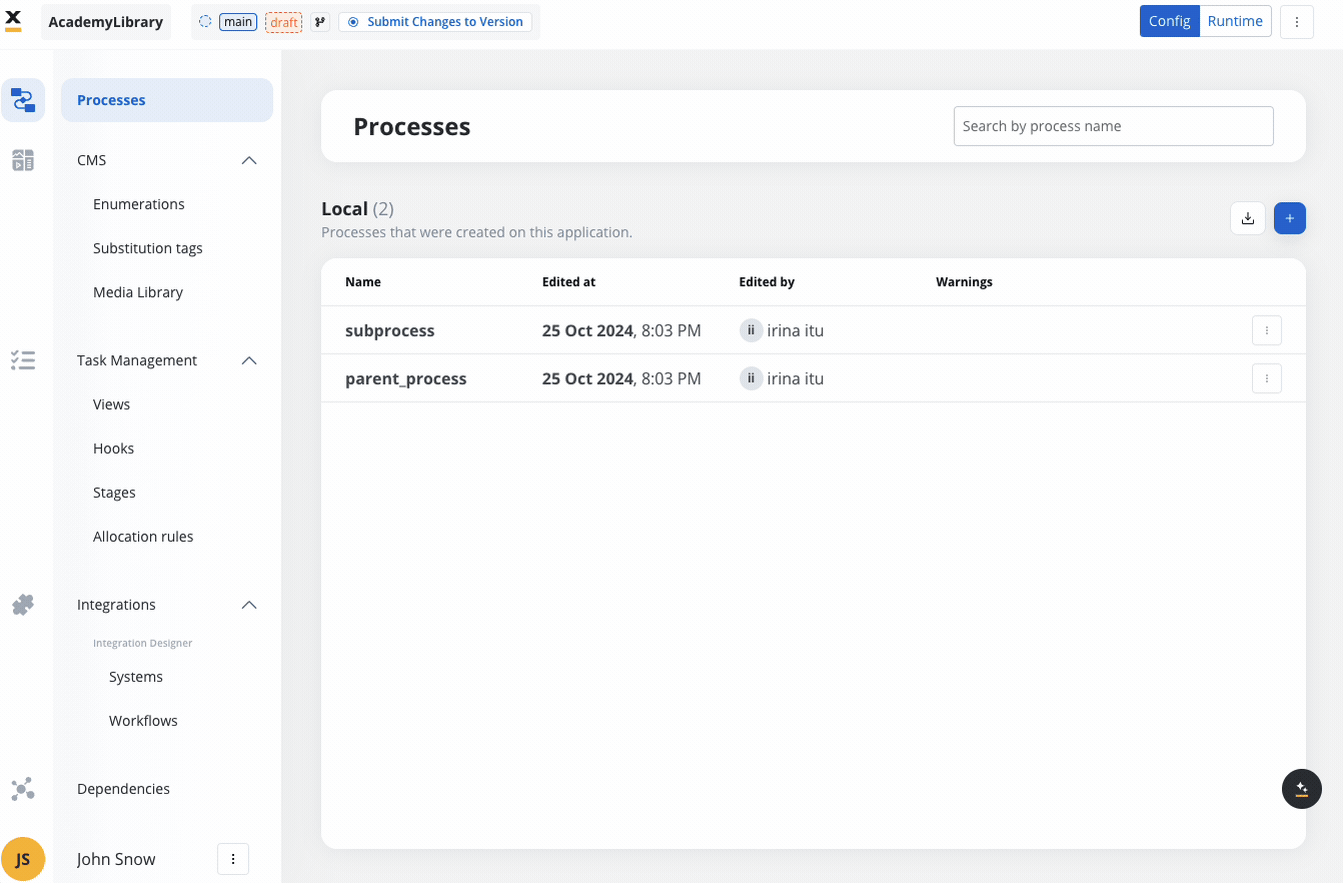Viewport: 1343px width, 883px height.
Task: Click the dashed circle version icon
Action: (x=205, y=21)
